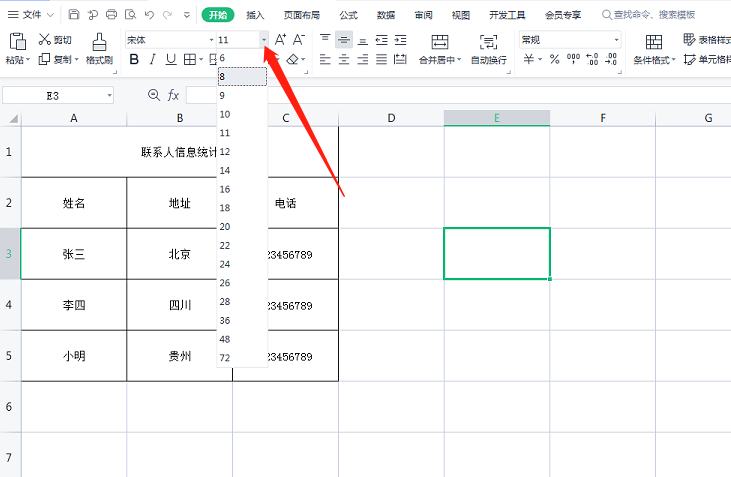Apply percent style format

point(554,59)
